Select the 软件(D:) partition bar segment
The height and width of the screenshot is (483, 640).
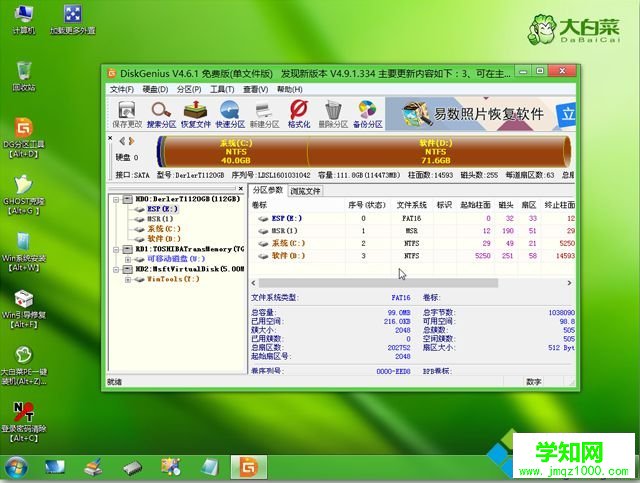pos(436,151)
